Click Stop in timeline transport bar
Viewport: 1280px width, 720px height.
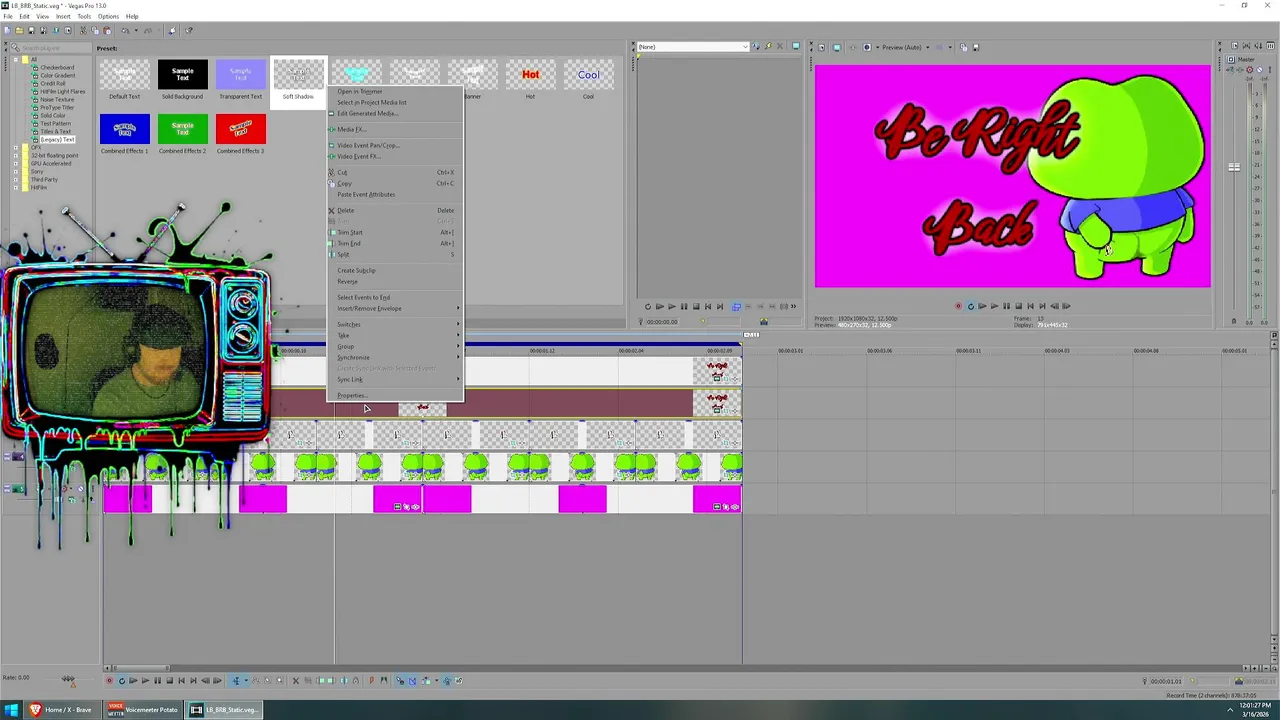(169, 681)
